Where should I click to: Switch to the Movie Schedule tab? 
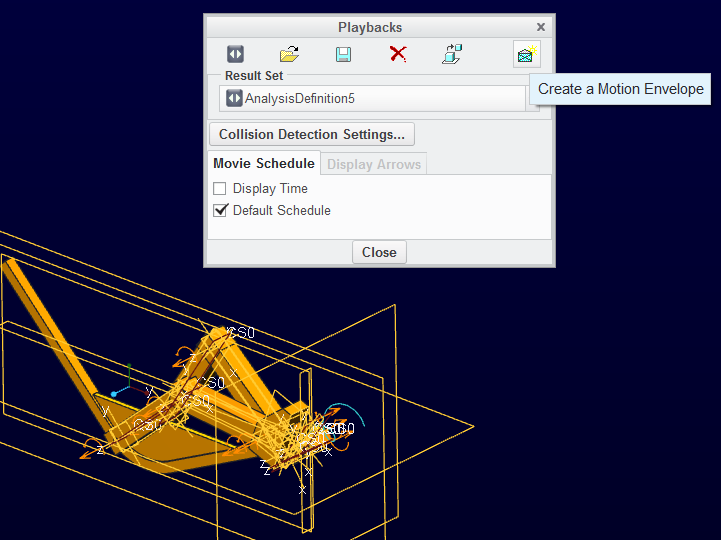(x=264, y=163)
